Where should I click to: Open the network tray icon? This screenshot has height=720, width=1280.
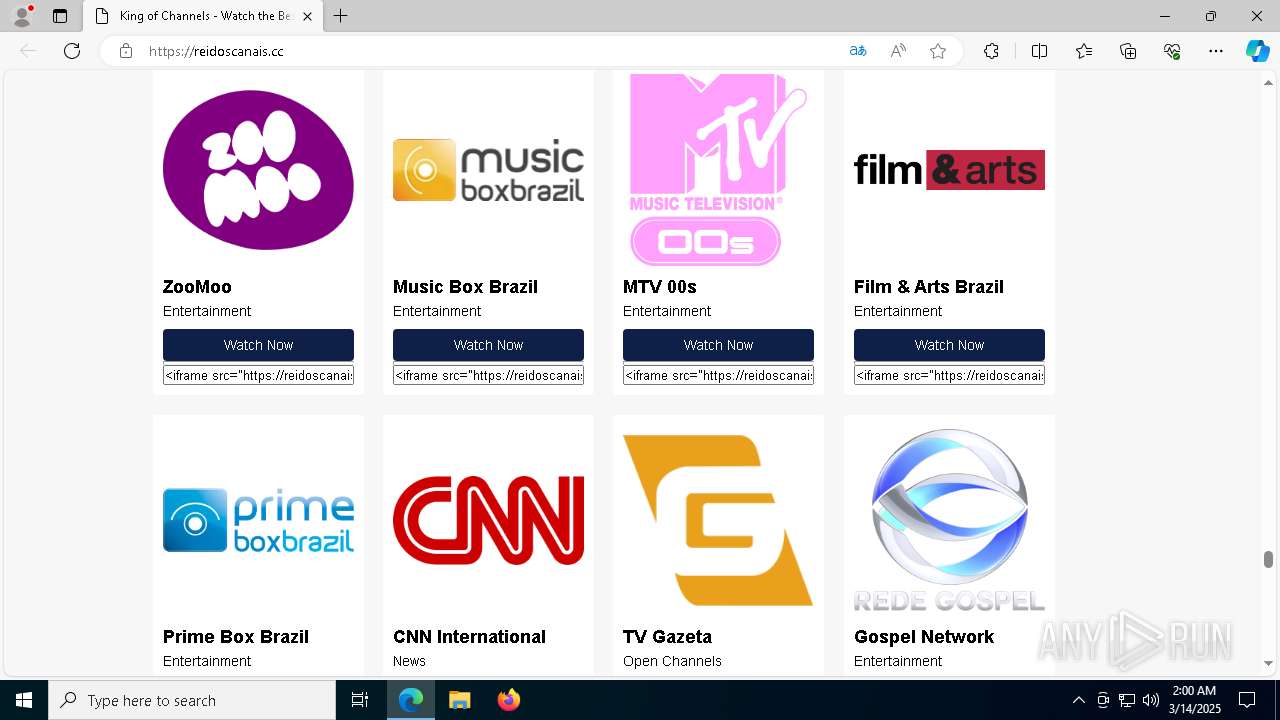click(1127, 700)
